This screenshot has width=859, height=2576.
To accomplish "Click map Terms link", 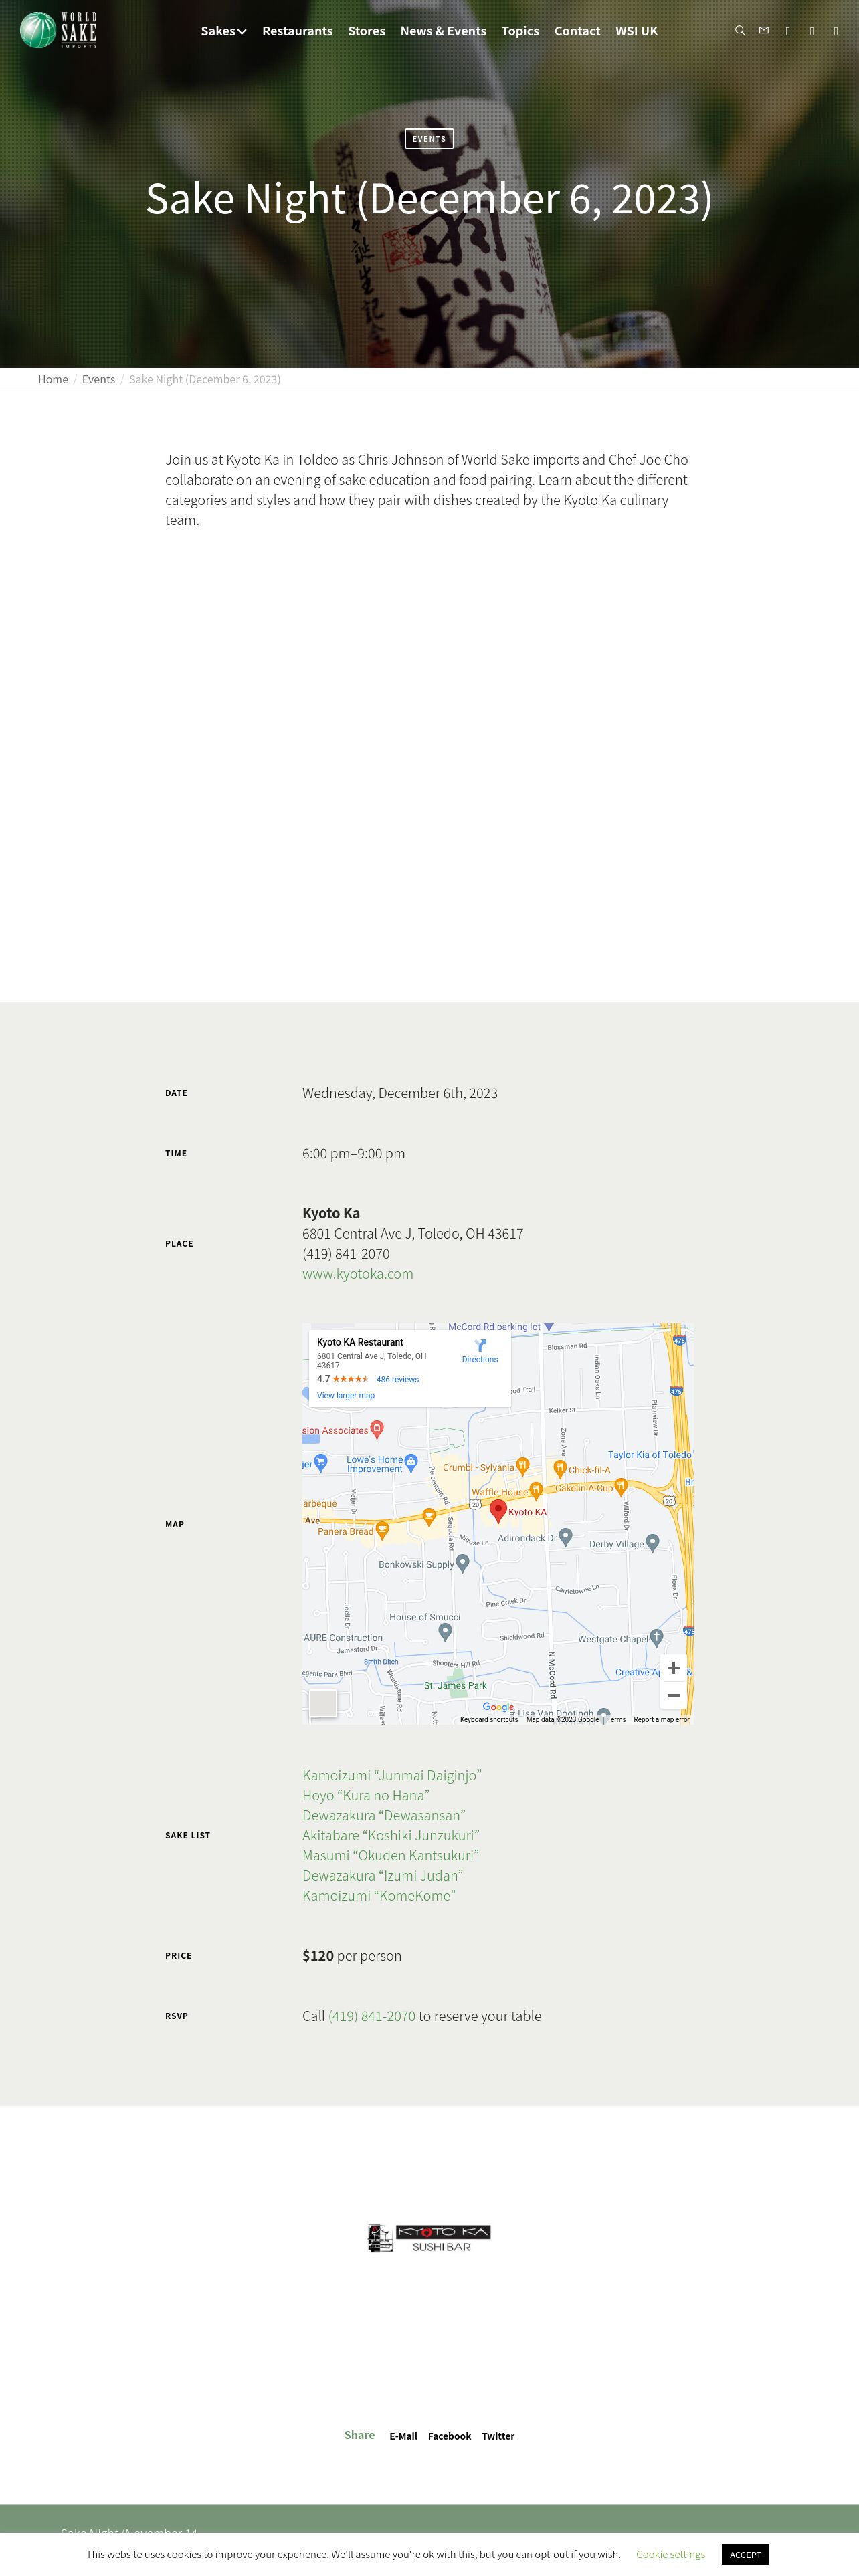I will click(x=616, y=1719).
